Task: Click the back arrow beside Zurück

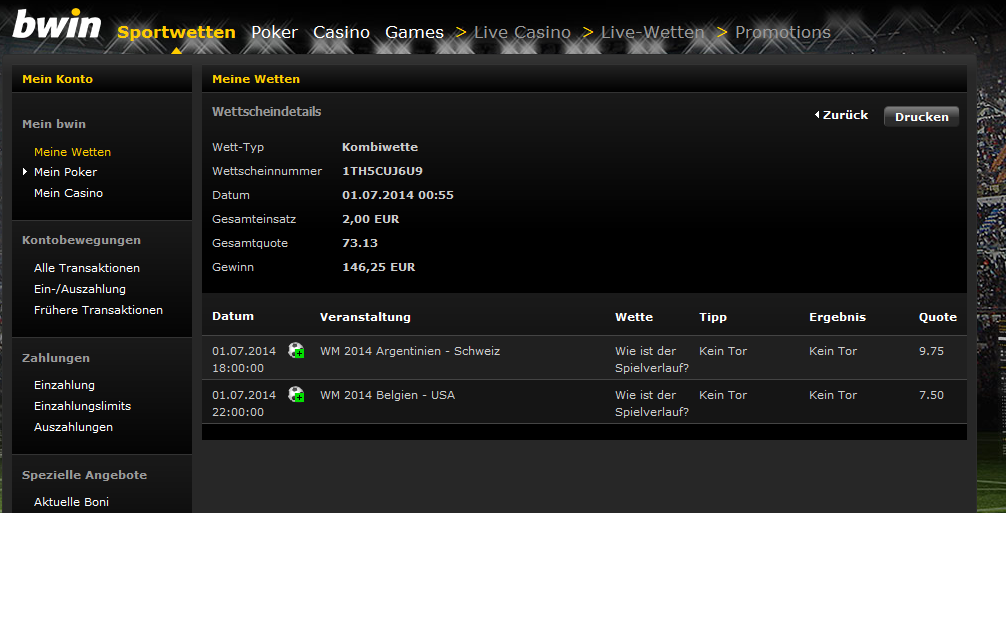Action: (817, 115)
